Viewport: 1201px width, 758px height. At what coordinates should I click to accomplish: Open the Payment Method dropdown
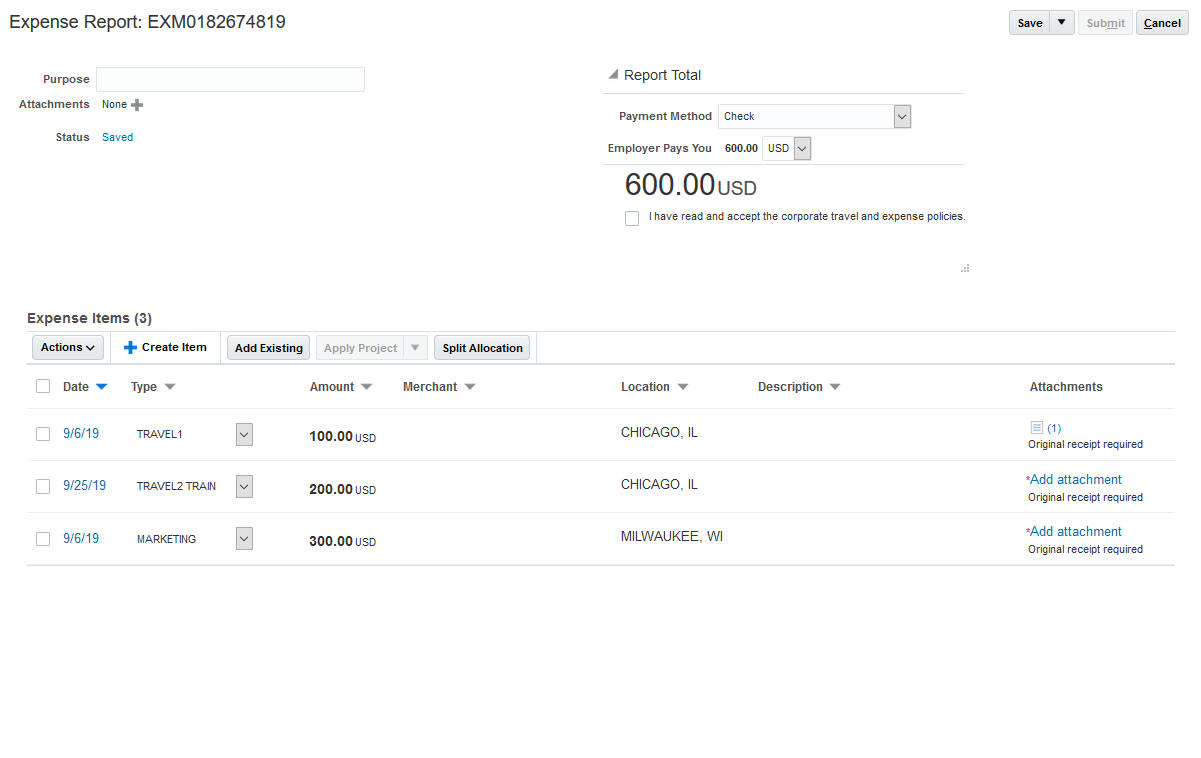[x=902, y=116]
